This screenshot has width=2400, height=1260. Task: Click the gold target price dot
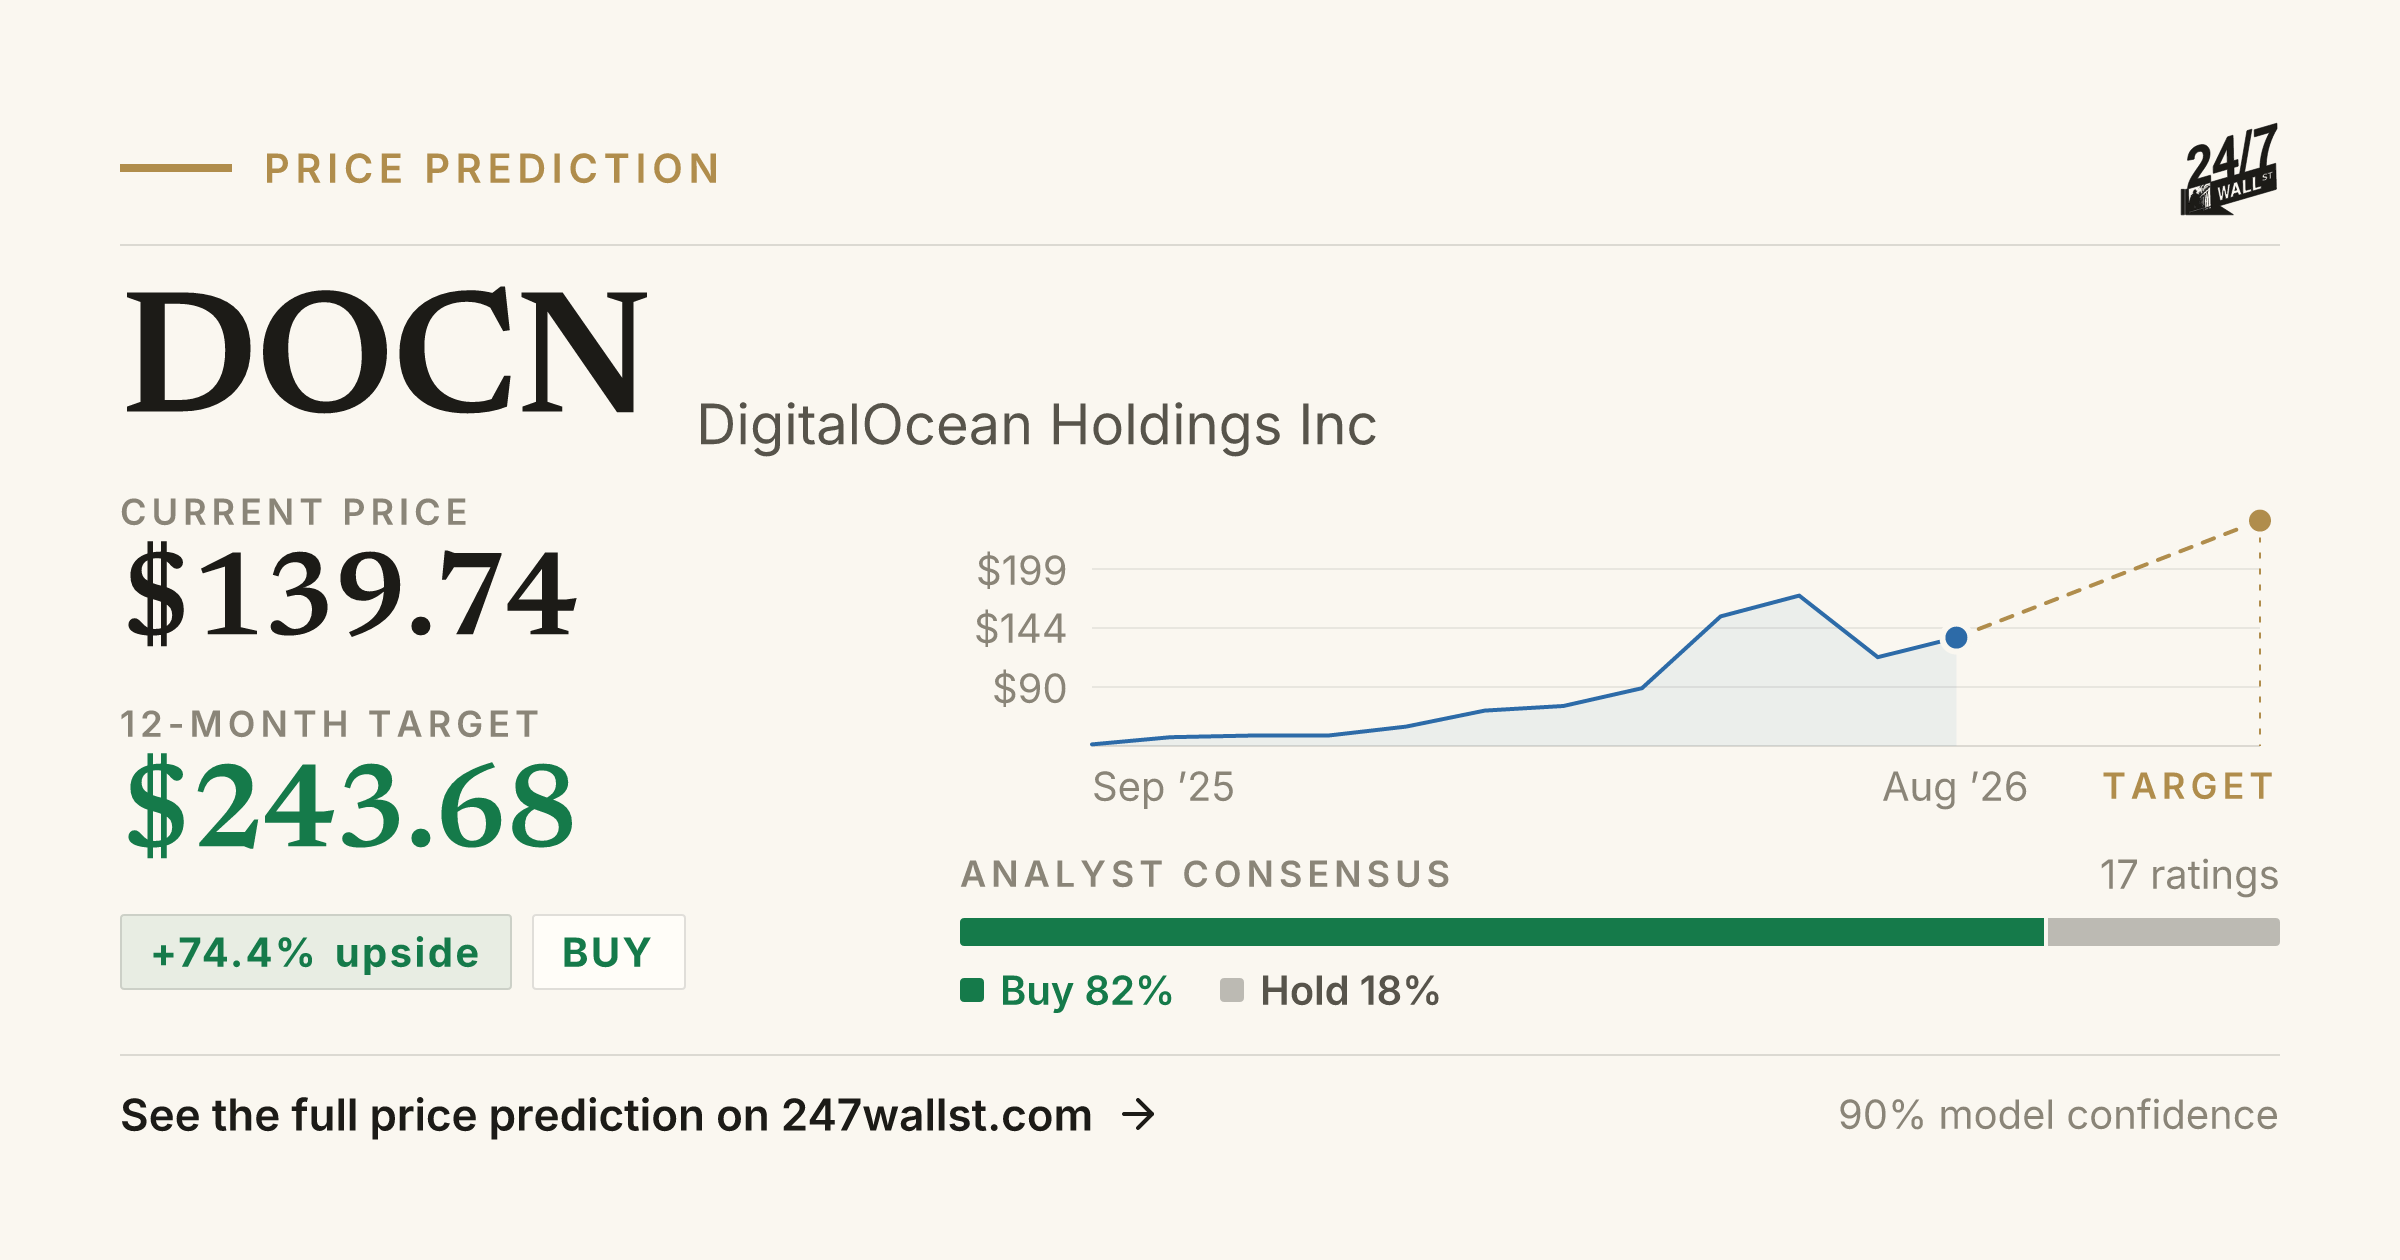point(2259,520)
